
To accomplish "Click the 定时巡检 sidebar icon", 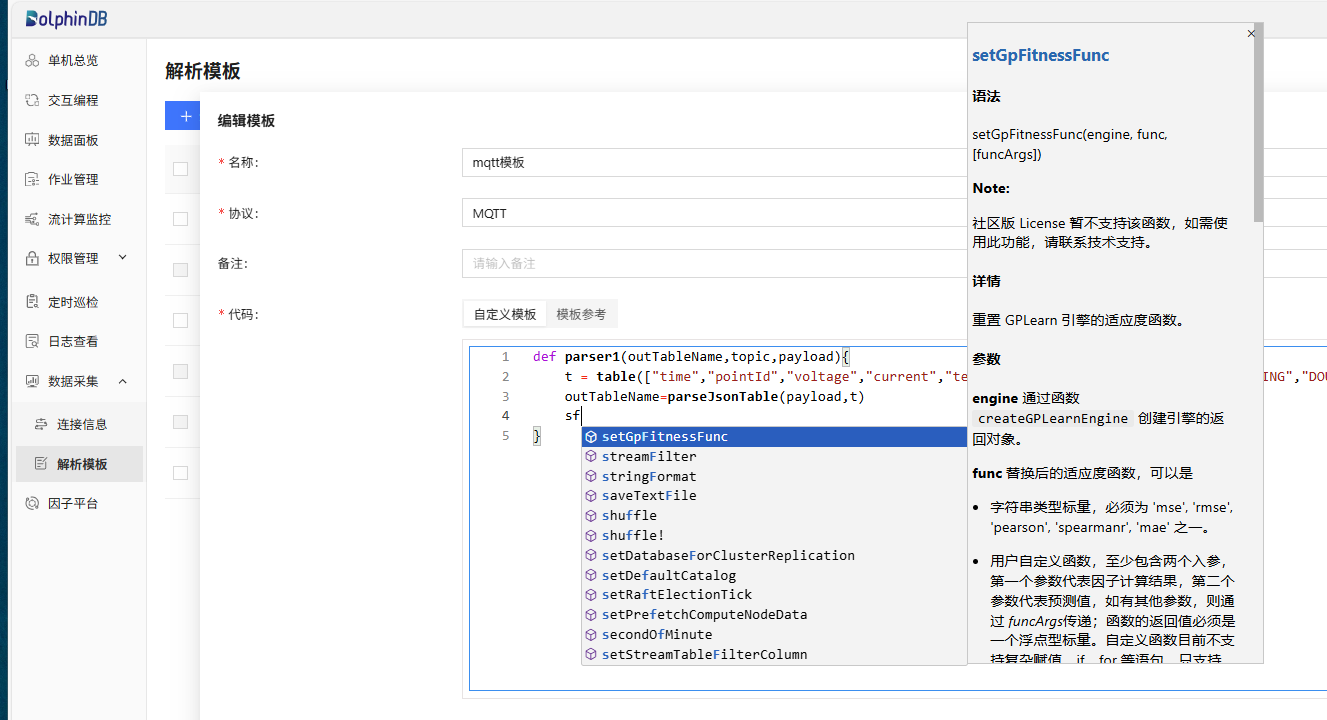I will click(32, 302).
